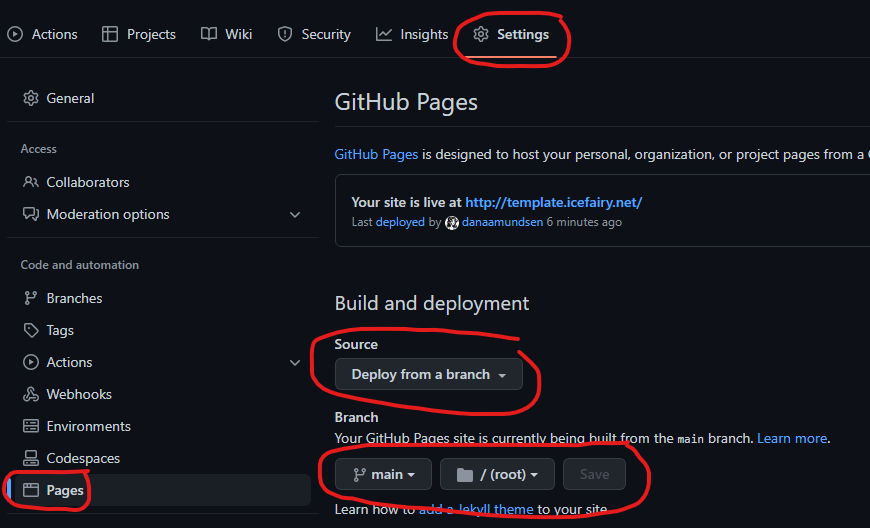Viewport: 870px width, 528px height.
Task: Open the main branch selector dropdown
Action: click(x=383, y=474)
